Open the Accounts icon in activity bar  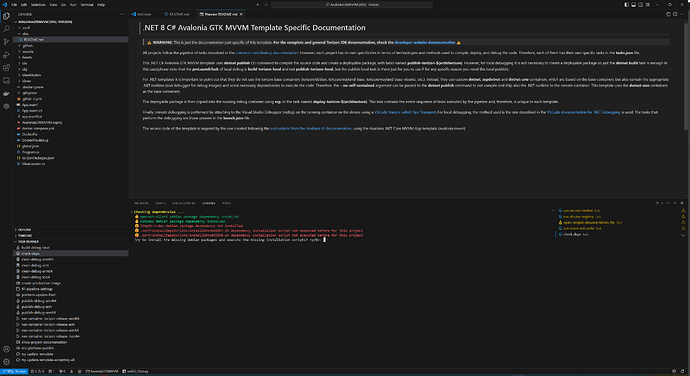[x=6, y=349]
